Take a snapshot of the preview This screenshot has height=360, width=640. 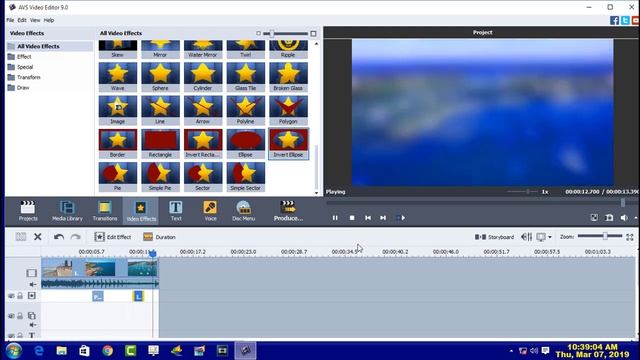(x=609, y=218)
